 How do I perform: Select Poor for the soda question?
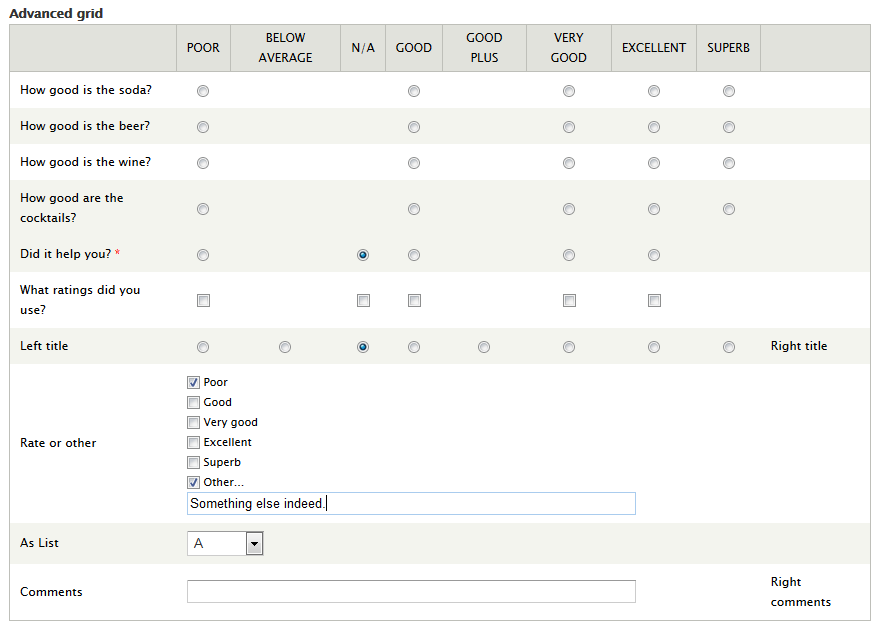pyautogui.click(x=203, y=91)
